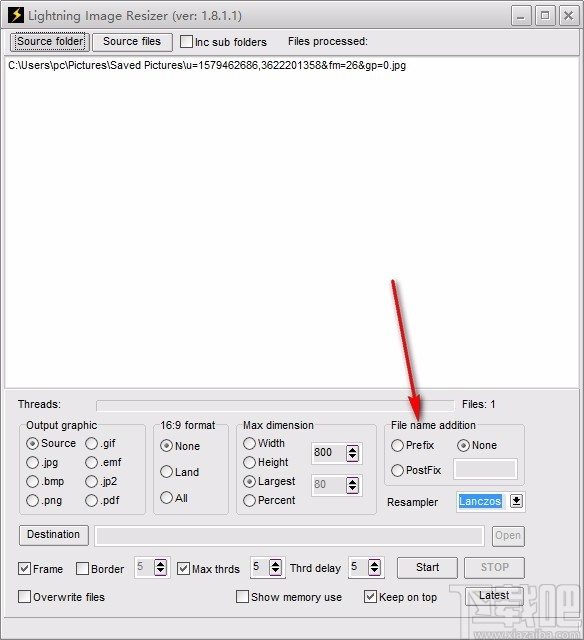Toggle the Keep on top checkbox
The image size is (584, 640).
tap(370, 597)
